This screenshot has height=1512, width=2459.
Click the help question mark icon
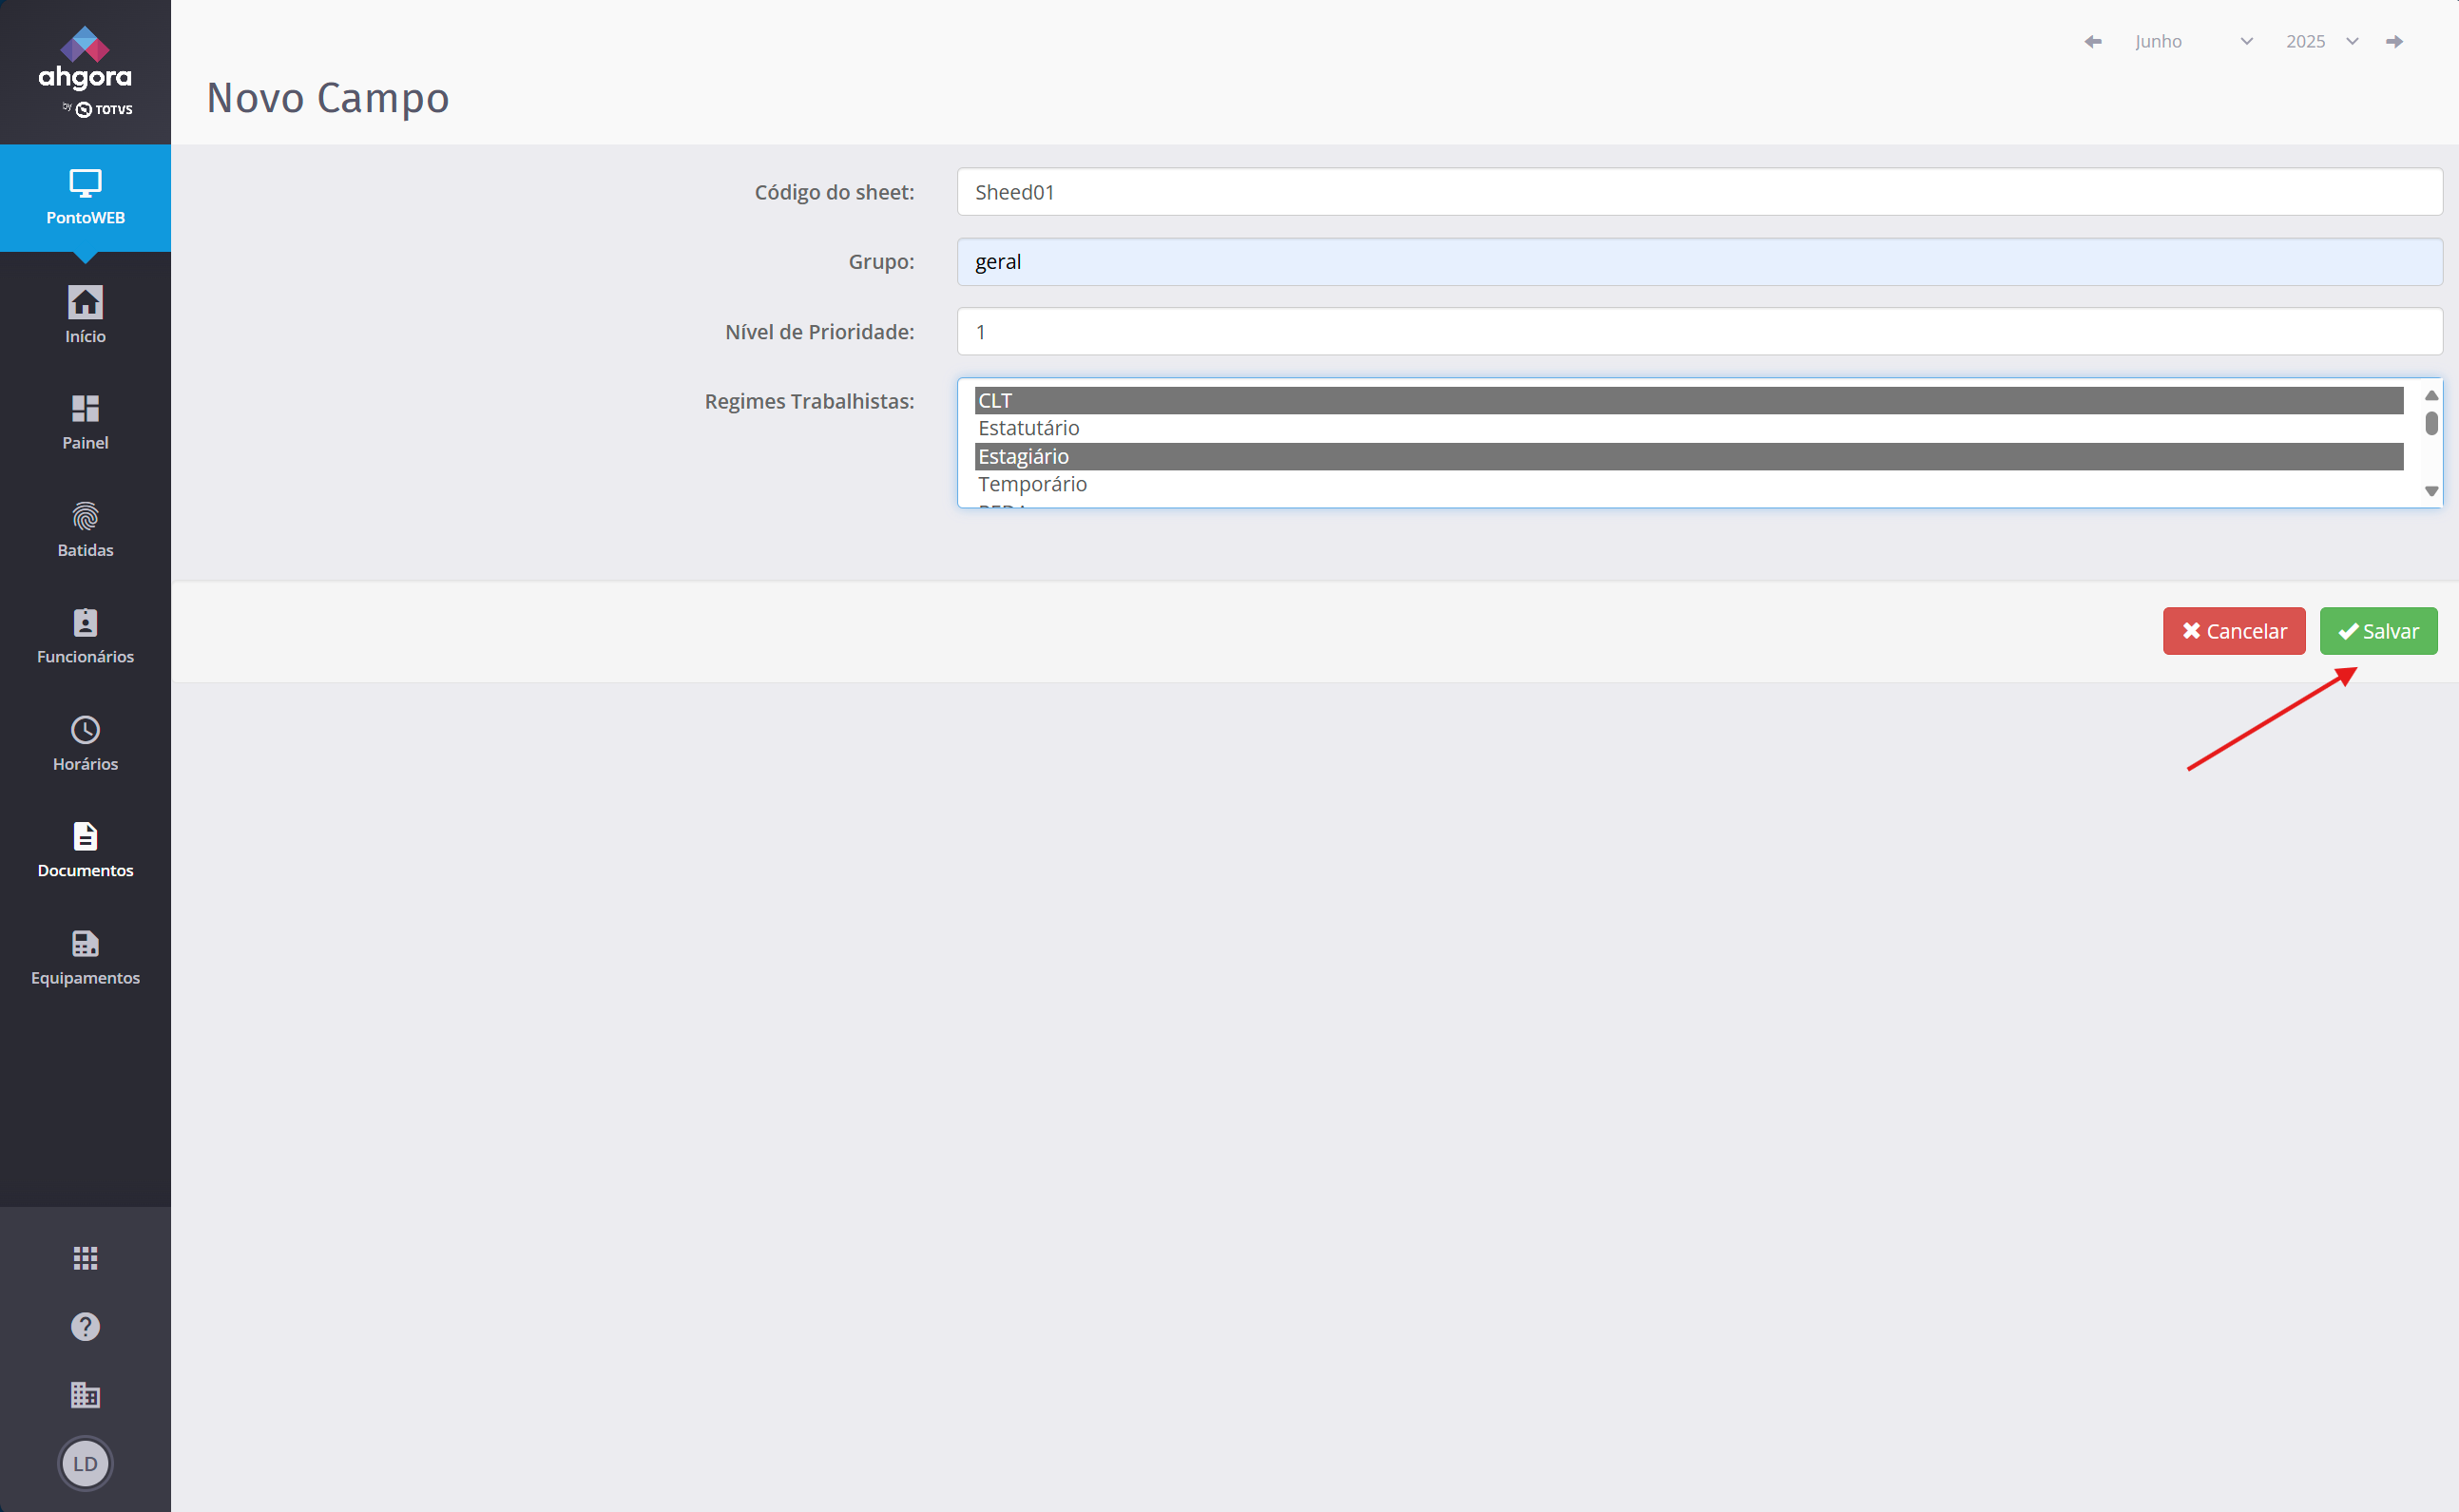click(x=85, y=1326)
